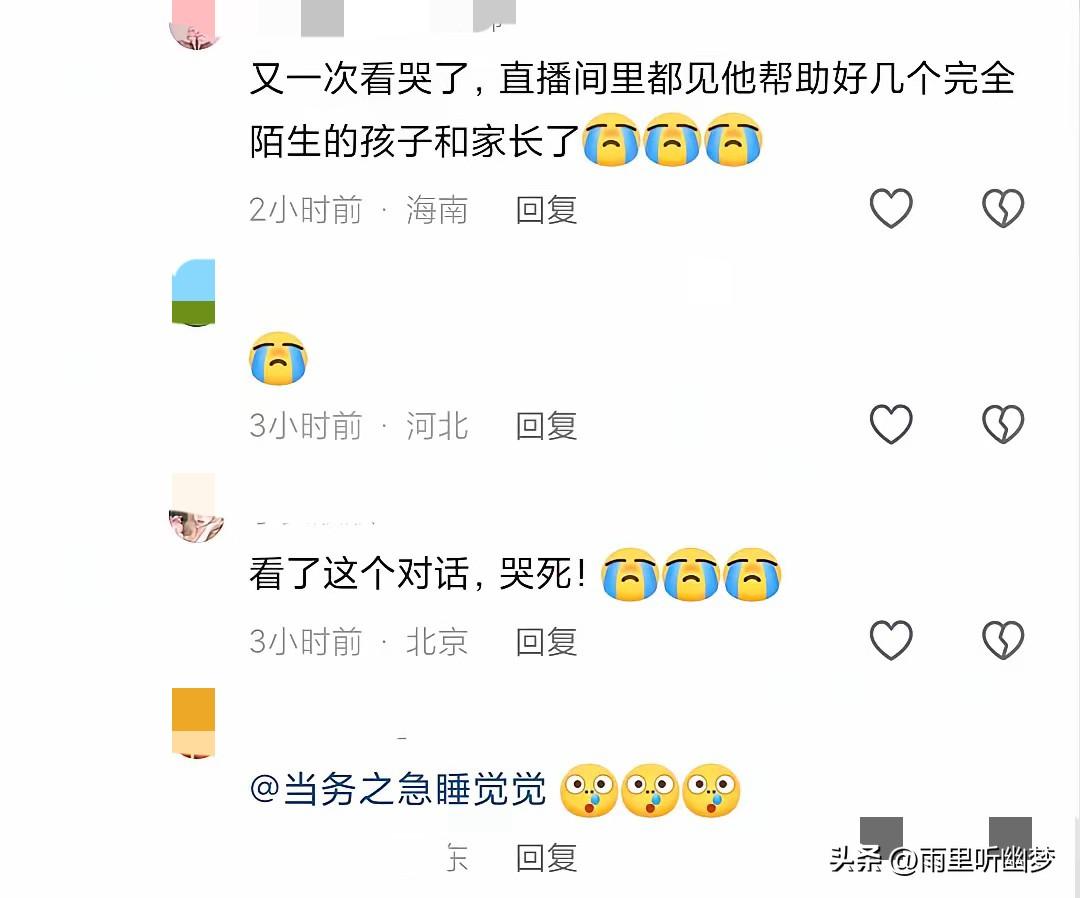The width and height of the screenshot is (1080, 898).
Task: Reply to the Beijing comment via 回复
Action: point(546,642)
